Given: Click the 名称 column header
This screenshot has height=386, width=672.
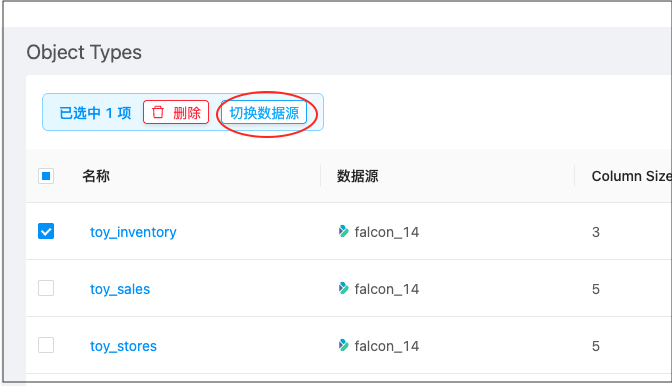Looking at the screenshot, I should click(x=96, y=176).
